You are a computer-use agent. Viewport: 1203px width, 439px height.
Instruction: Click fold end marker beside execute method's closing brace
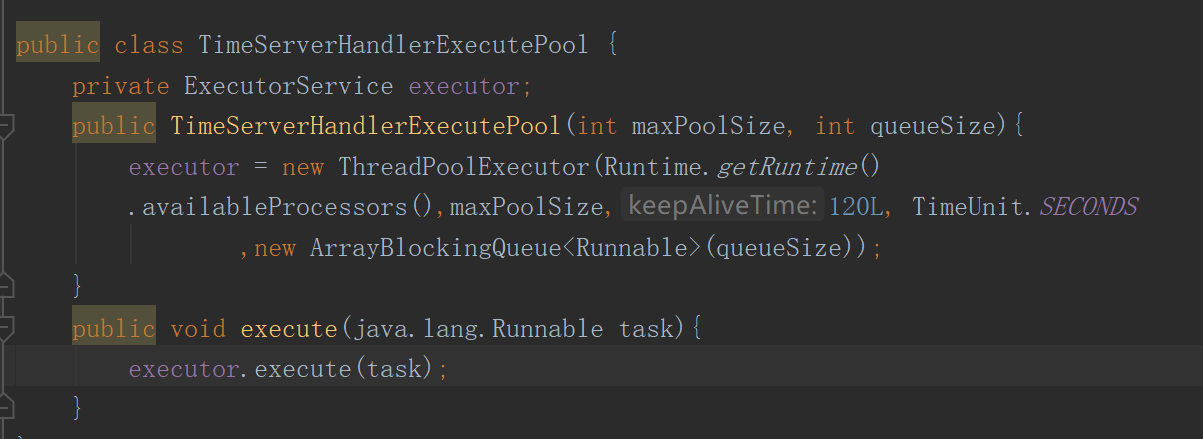click(x=6, y=407)
